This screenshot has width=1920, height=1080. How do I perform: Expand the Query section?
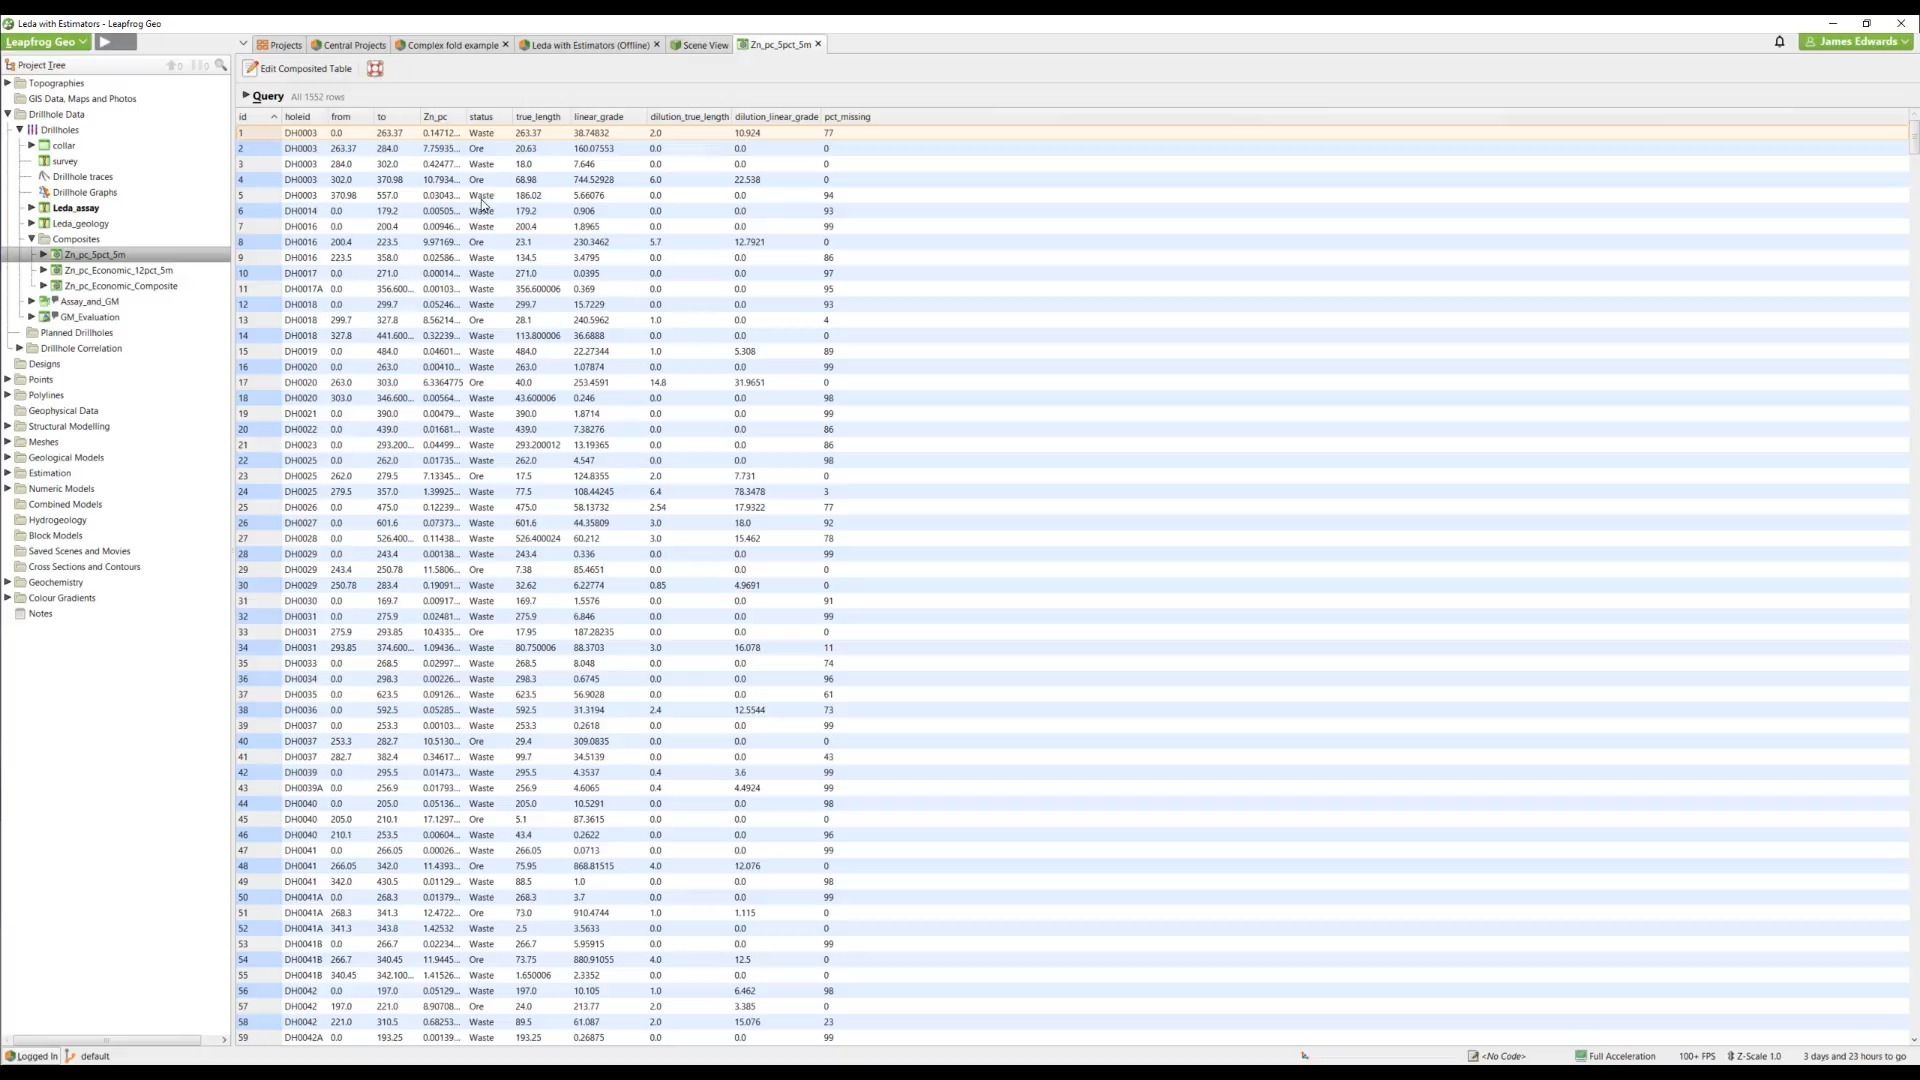(246, 96)
